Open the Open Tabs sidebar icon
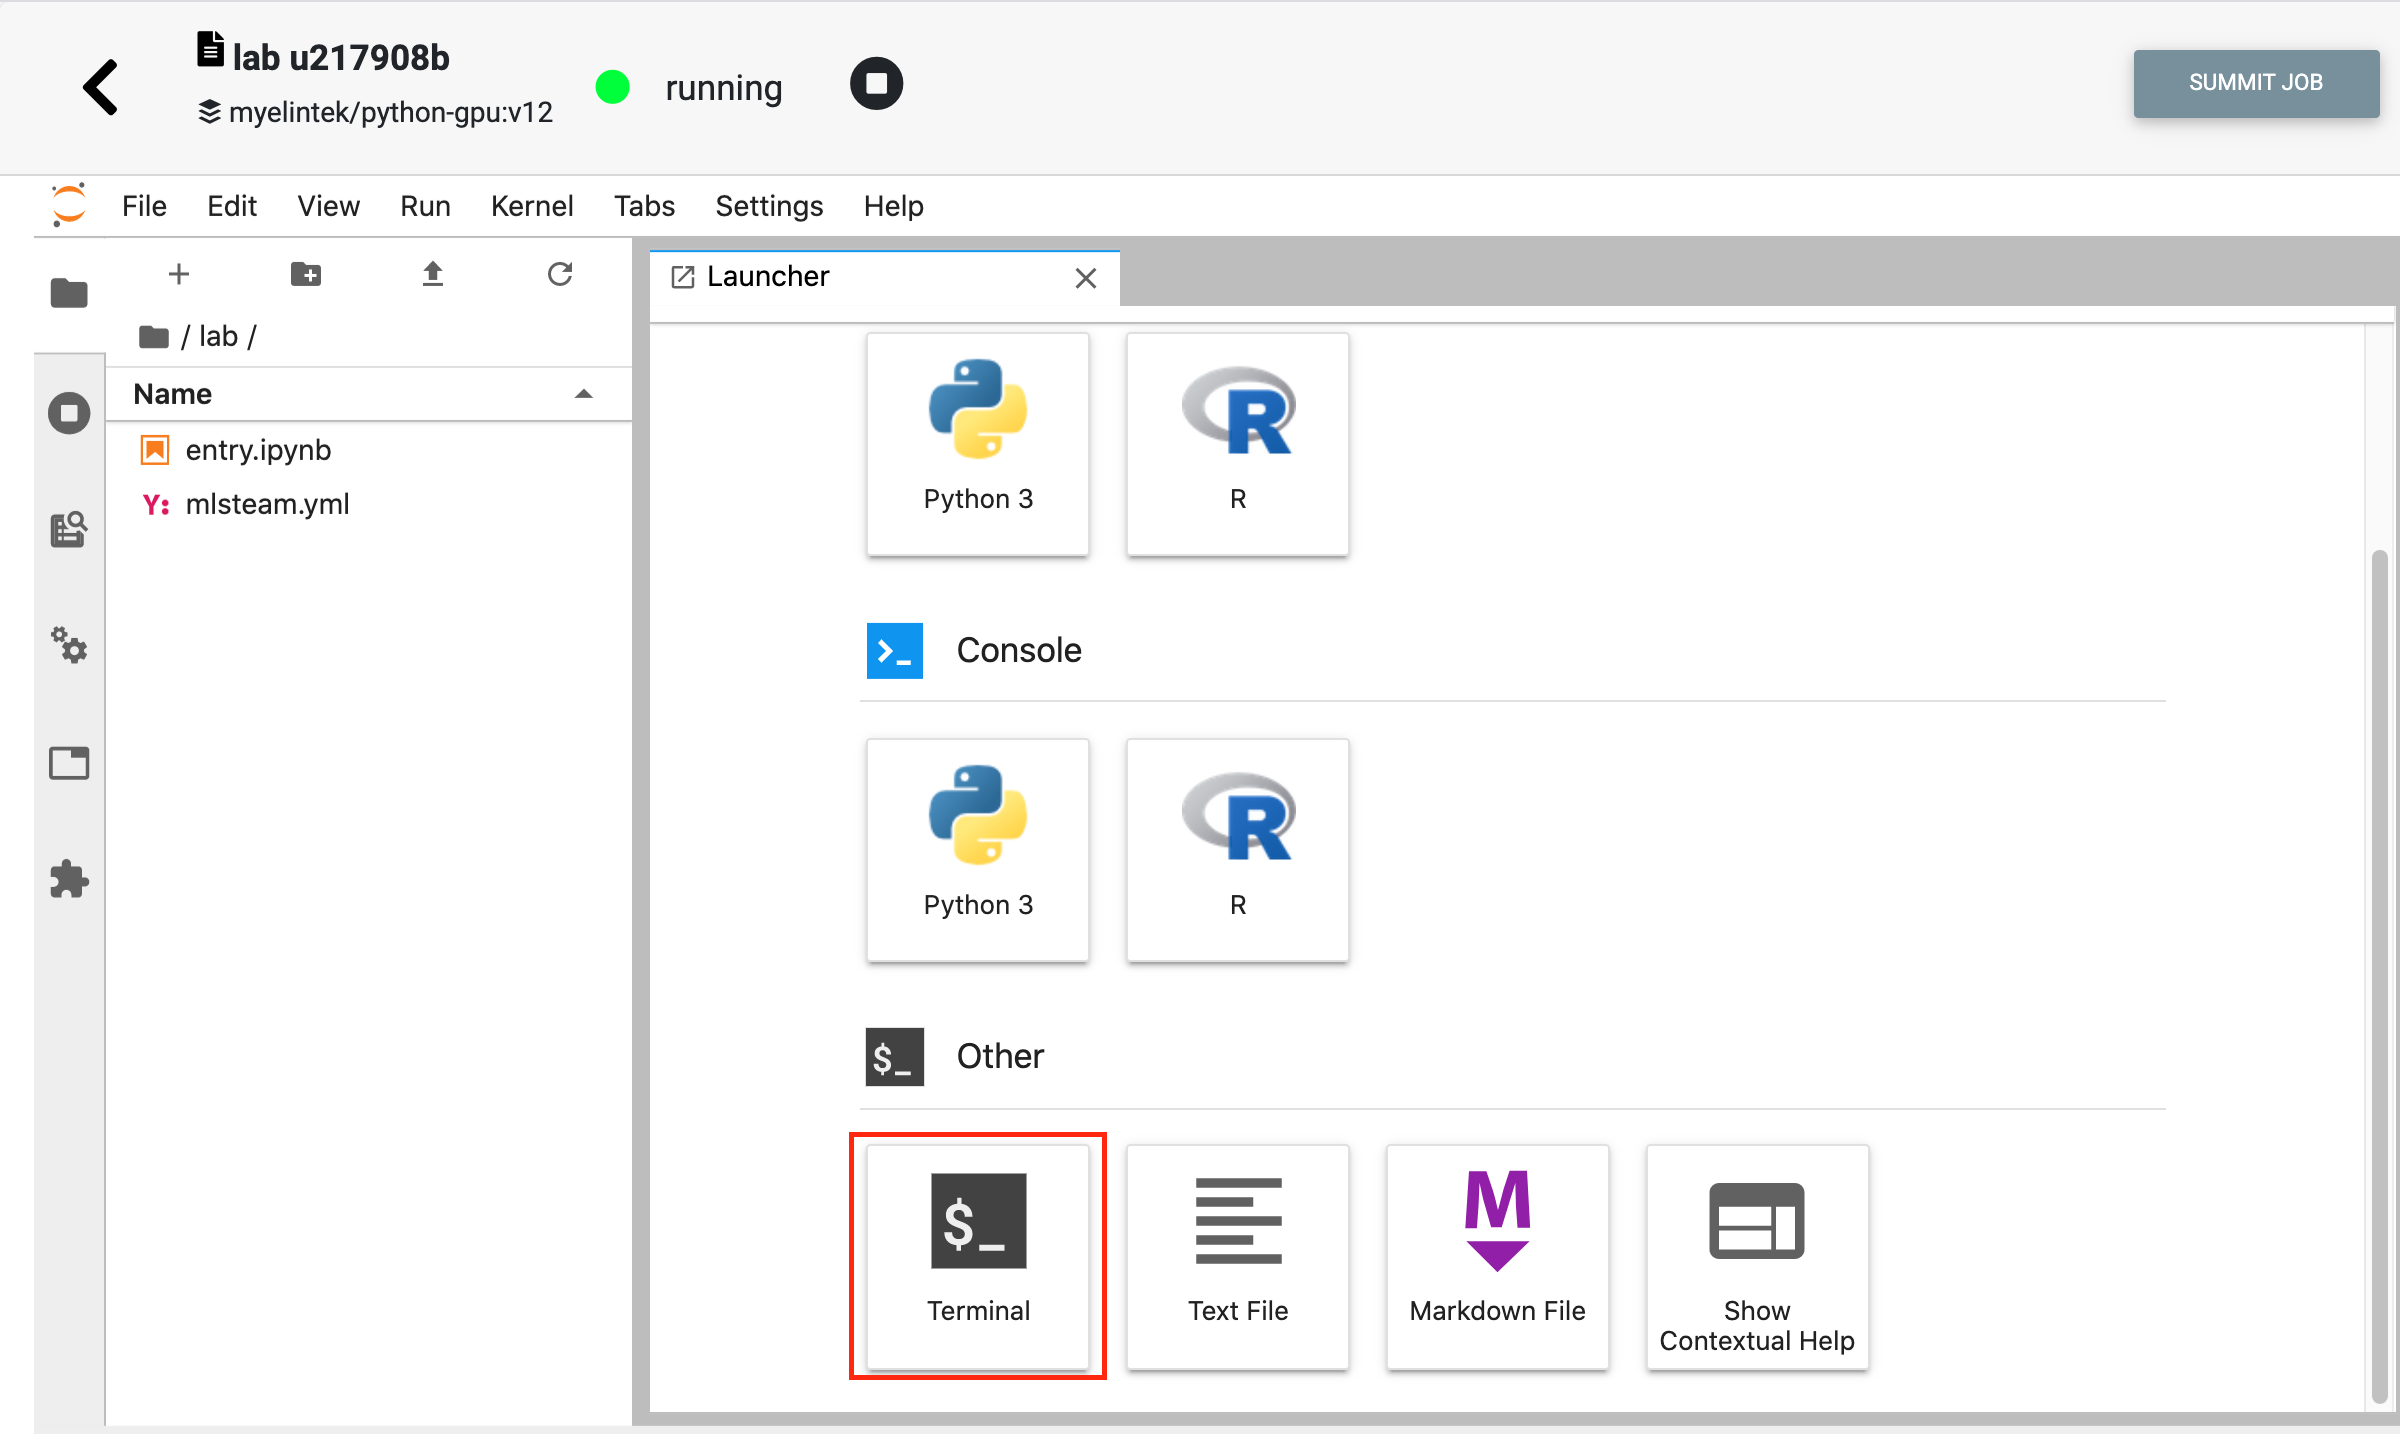Image resolution: width=2400 pixels, height=1434 pixels. point(69,763)
